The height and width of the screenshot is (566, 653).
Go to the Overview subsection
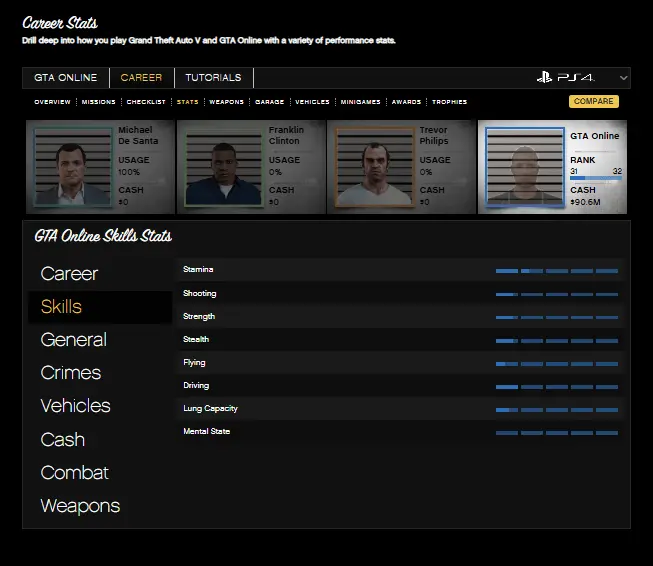click(x=52, y=102)
